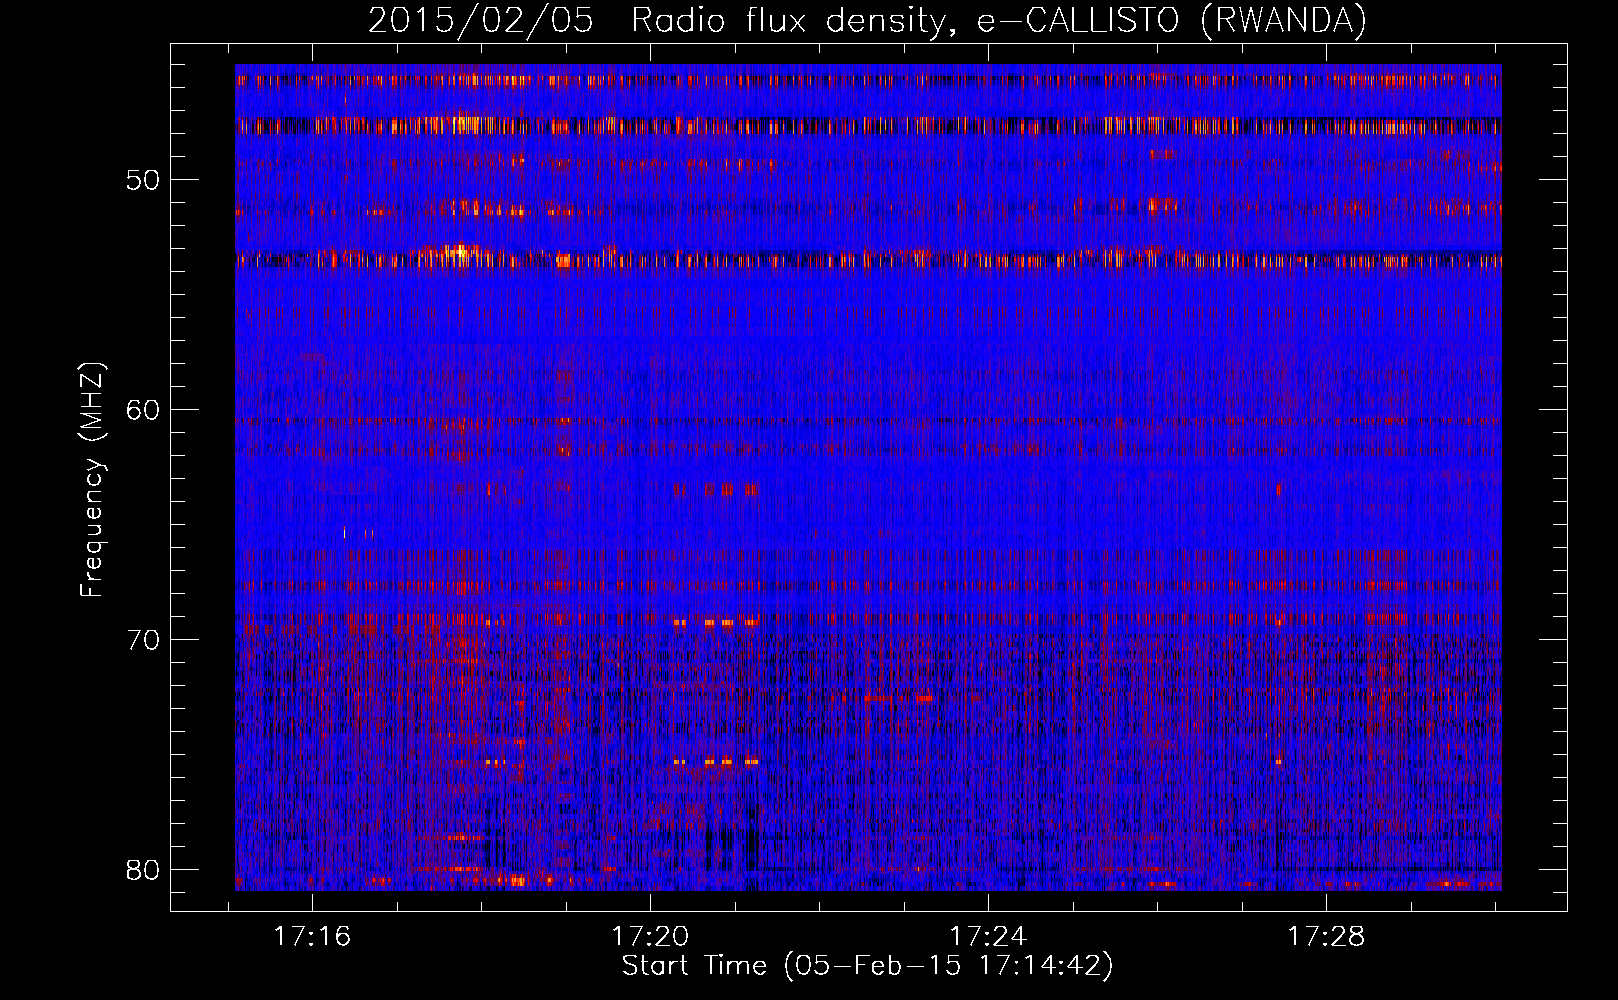The height and width of the screenshot is (1000, 1618).
Task: Click the x-axis label 'Start Time (05-Feb-15 17:14:42)'
Action: (867, 966)
